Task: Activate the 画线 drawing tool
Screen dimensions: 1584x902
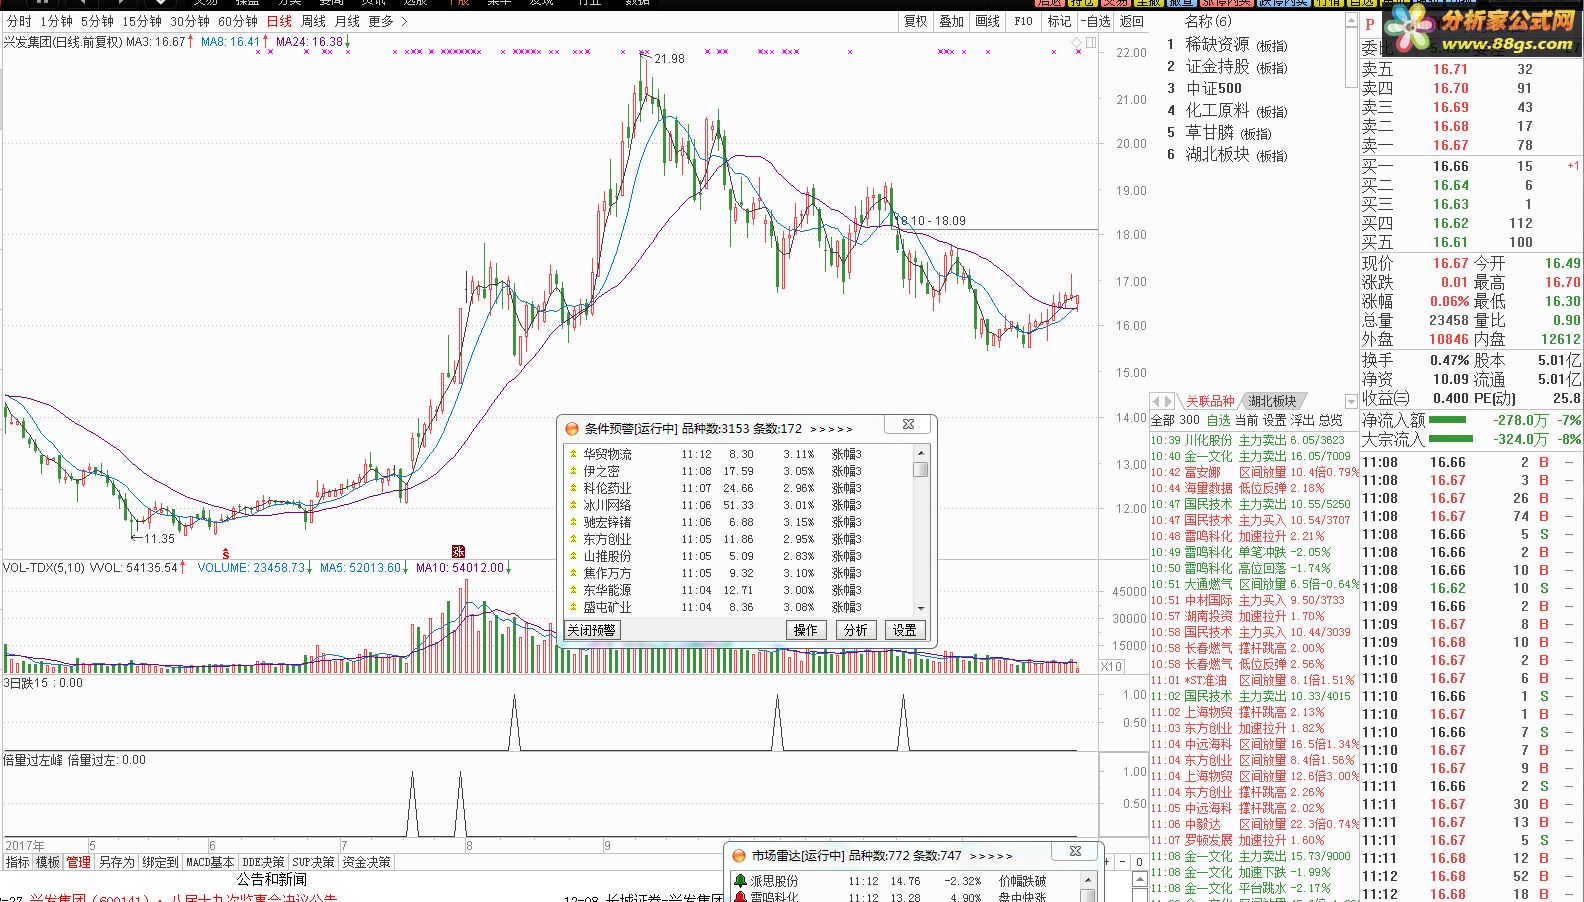Action: pos(987,21)
